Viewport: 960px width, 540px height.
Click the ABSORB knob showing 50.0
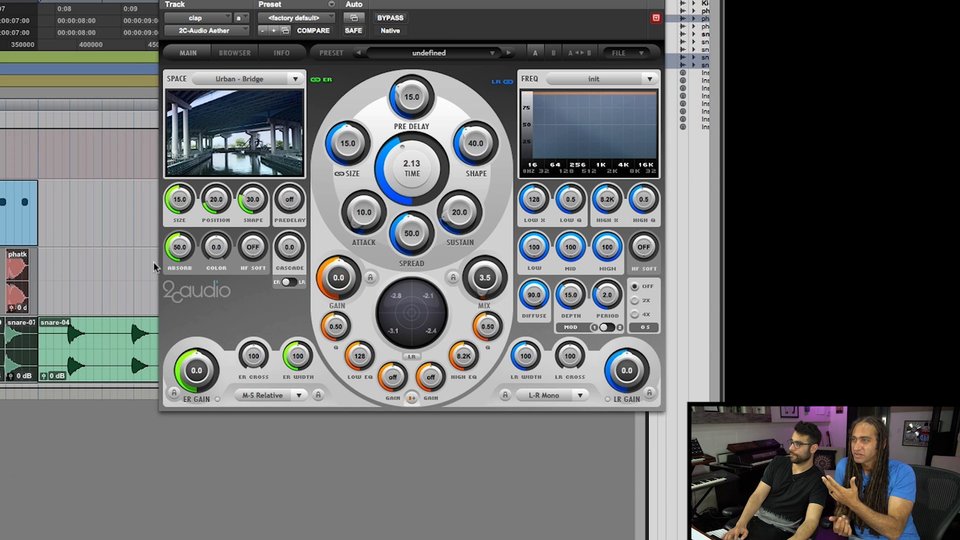click(x=179, y=247)
